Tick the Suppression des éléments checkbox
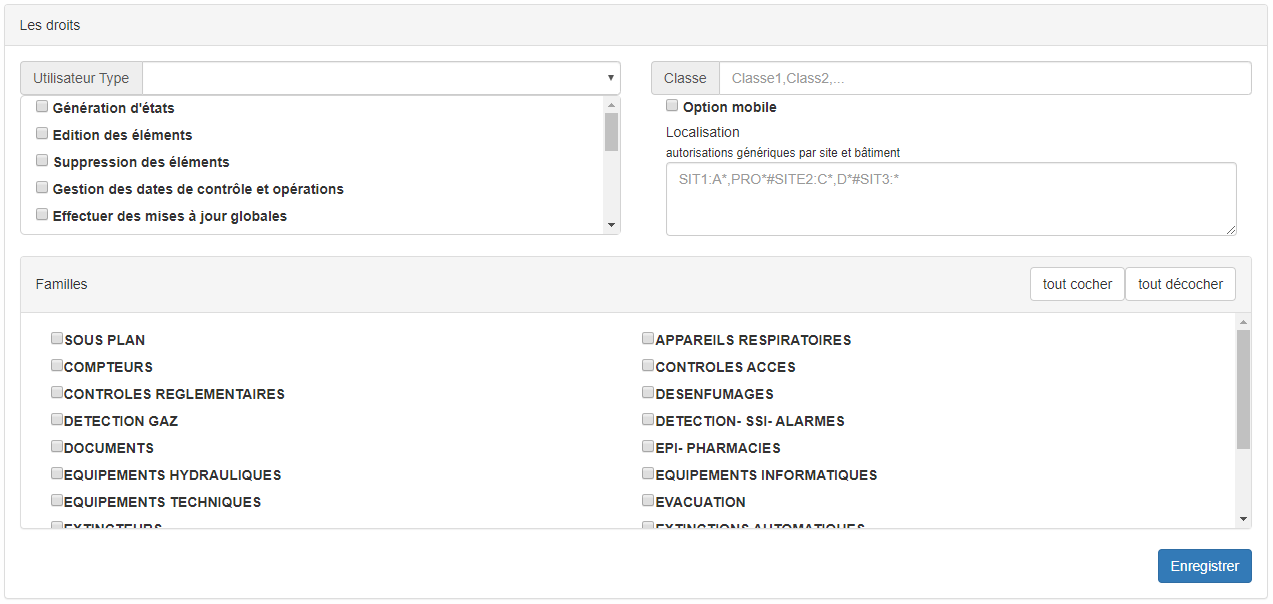This screenshot has width=1273, height=604. (x=42, y=160)
